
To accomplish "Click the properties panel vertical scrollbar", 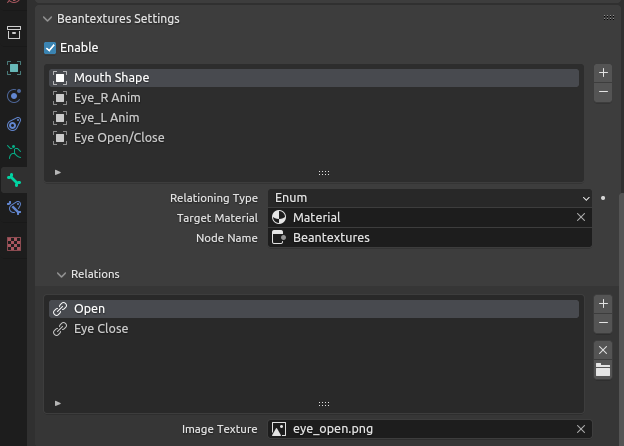I will pos(622,318).
